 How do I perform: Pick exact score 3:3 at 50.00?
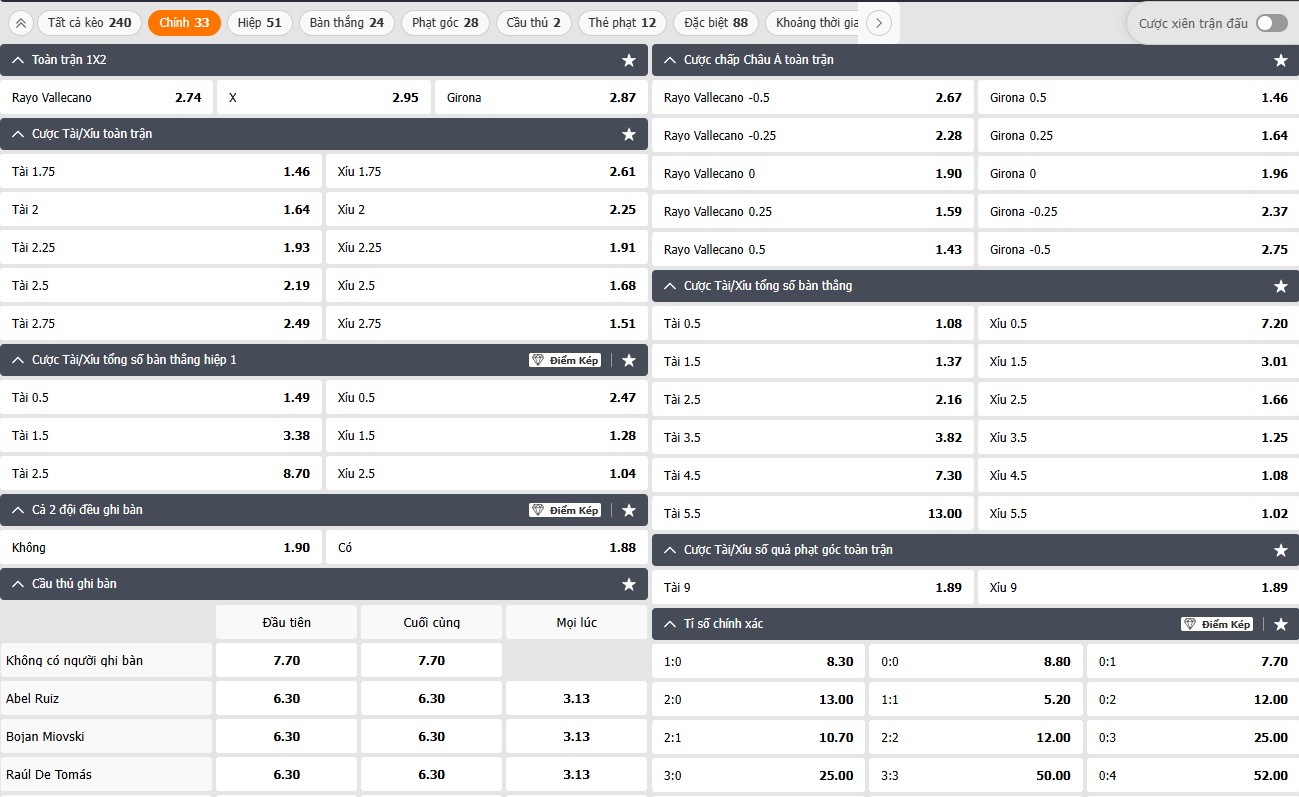tap(976, 776)
